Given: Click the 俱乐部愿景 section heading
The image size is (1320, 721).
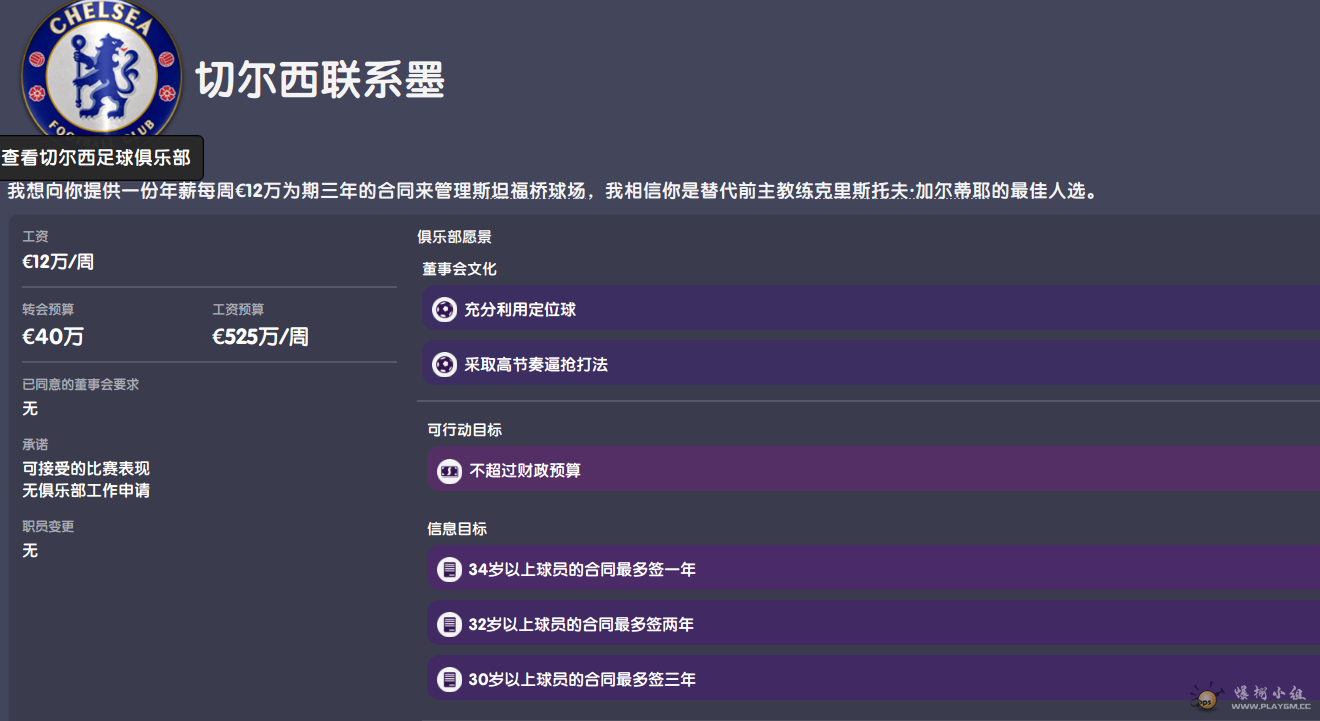Looking at the screenshot, I should pos(454,237).
